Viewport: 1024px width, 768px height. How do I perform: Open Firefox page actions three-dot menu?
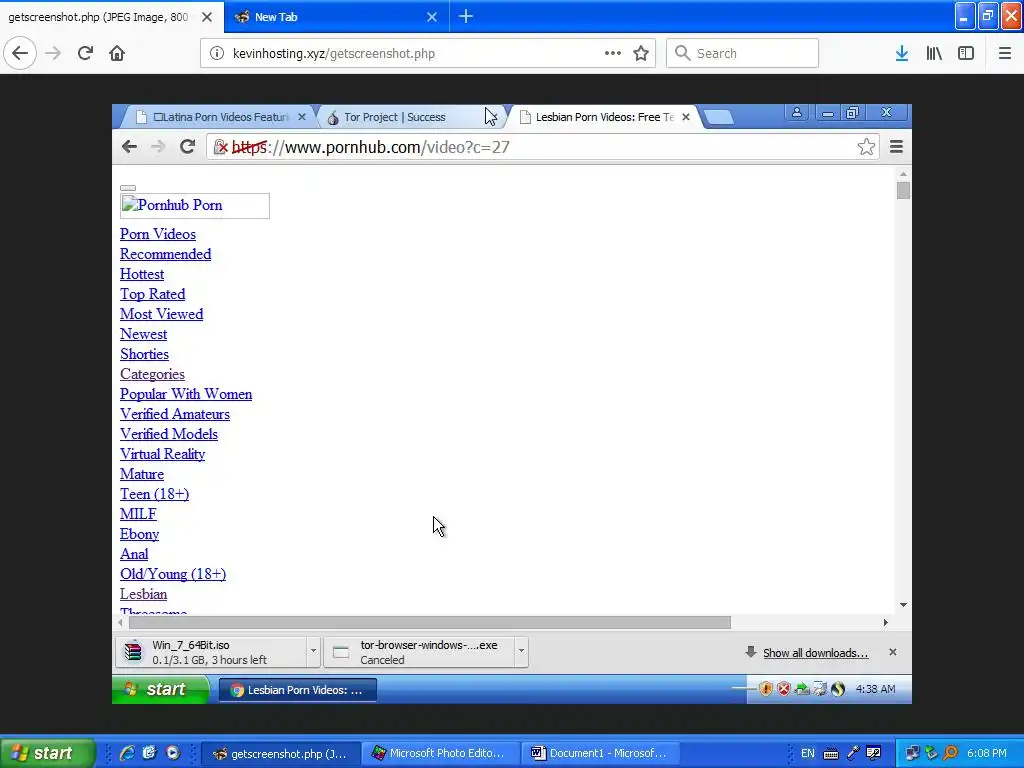coord(613,54)
